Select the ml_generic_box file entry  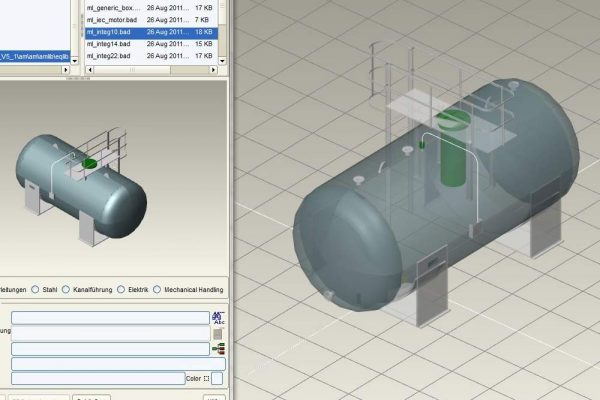coord(113,8)
